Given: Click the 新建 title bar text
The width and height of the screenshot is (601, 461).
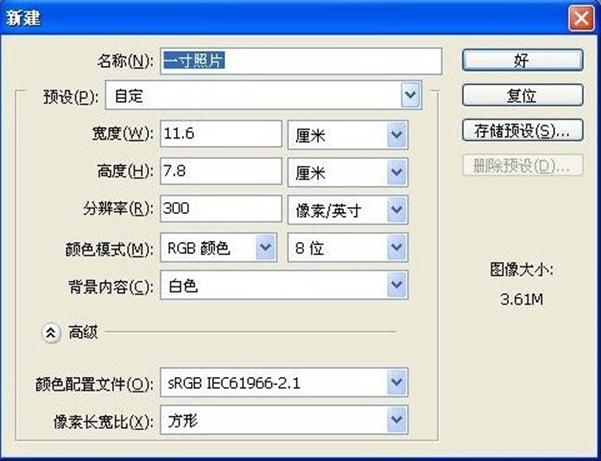Looking at the screenshot, I should pyautogui.click(x=23, y=18).
